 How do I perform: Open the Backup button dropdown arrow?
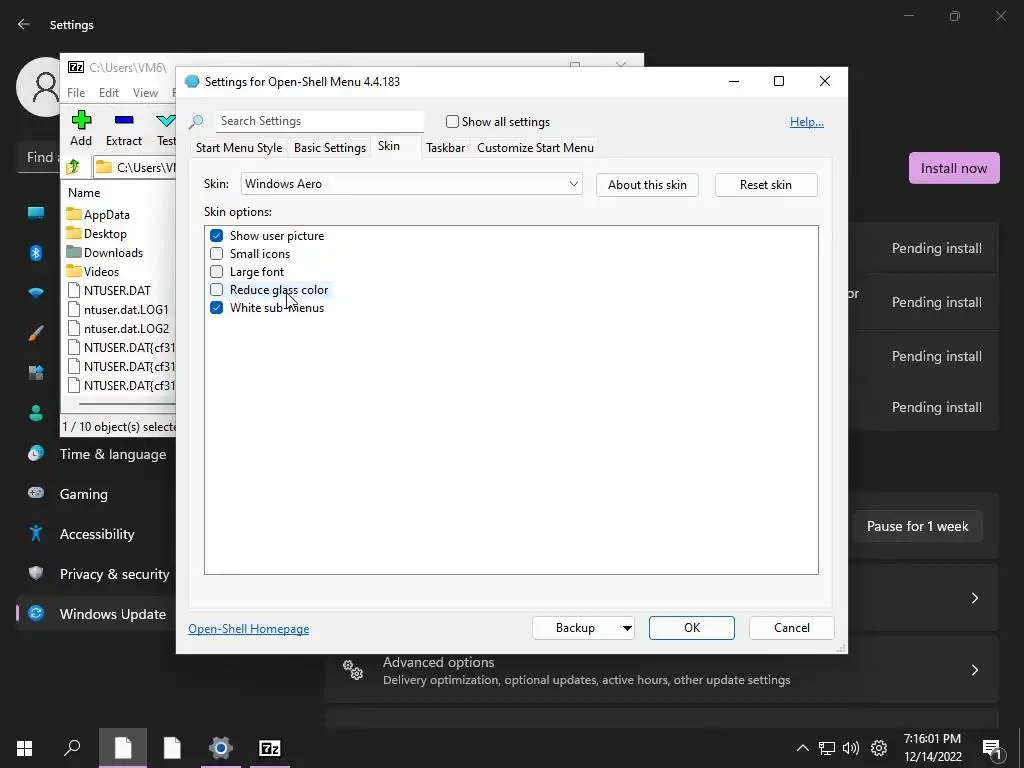coord(626,628)
